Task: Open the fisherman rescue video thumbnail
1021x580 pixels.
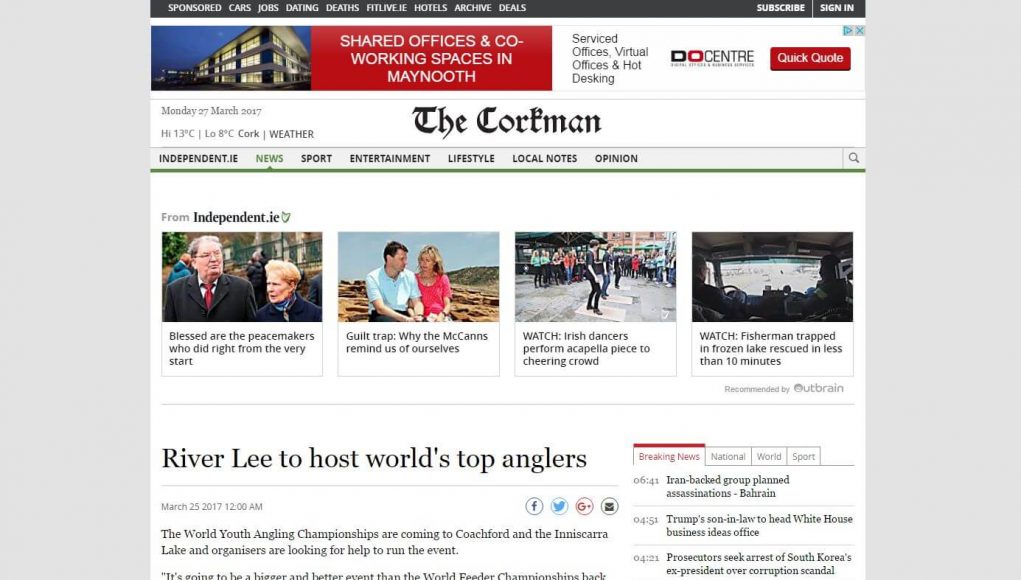Action: coord(772,277)
